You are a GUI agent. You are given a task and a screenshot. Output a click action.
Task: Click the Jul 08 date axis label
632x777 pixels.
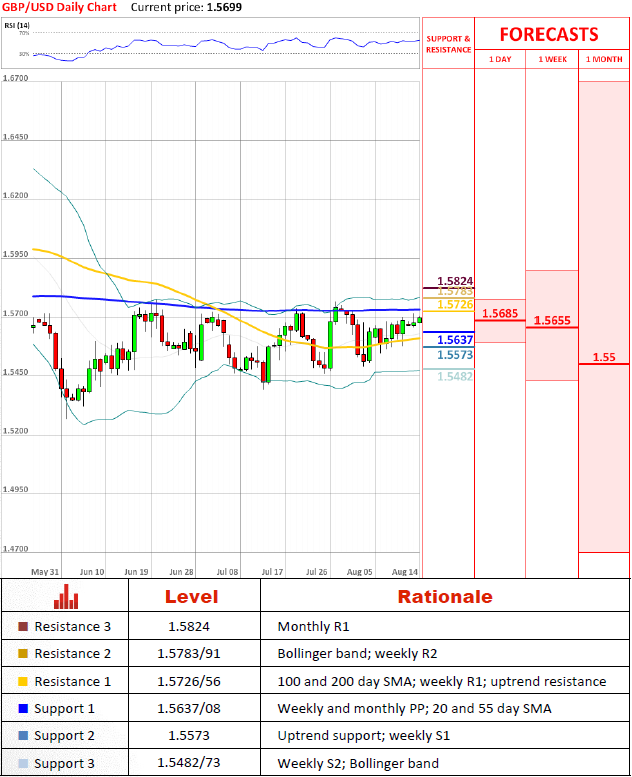point(227,572)
